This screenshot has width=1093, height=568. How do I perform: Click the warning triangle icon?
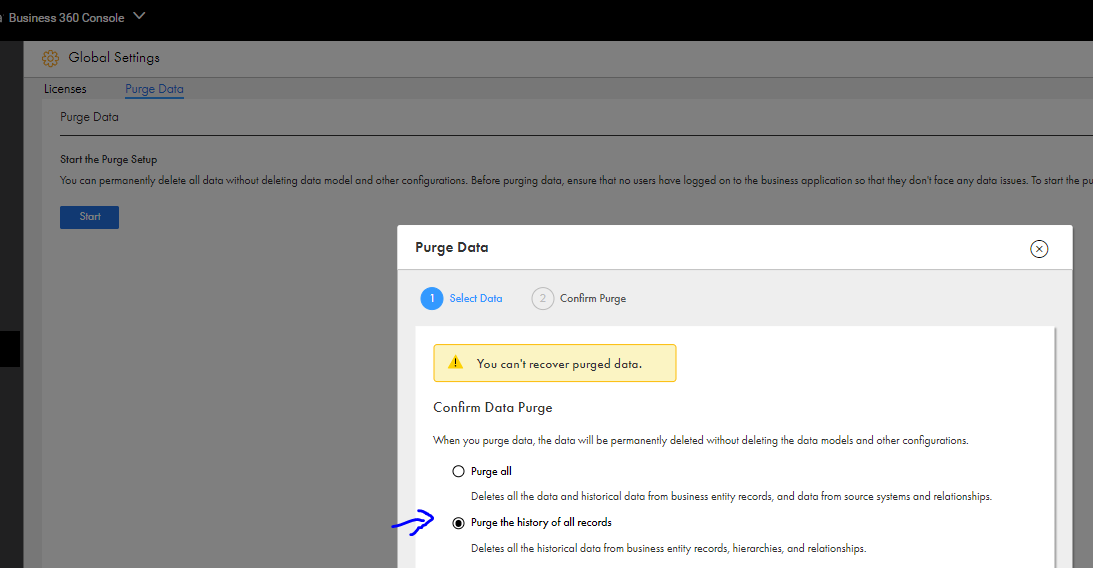coord(455,362)
